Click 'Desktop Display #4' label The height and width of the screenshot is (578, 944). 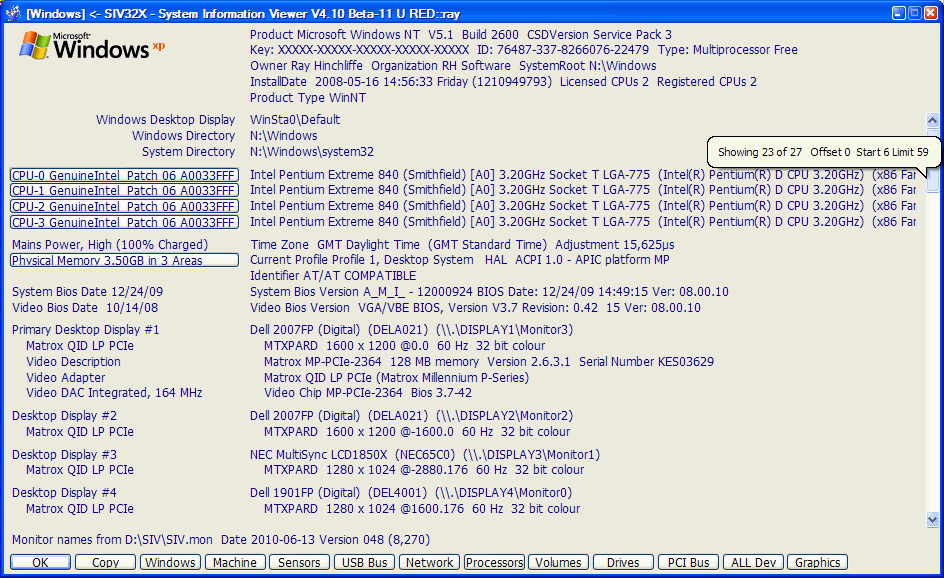(64, 493)
